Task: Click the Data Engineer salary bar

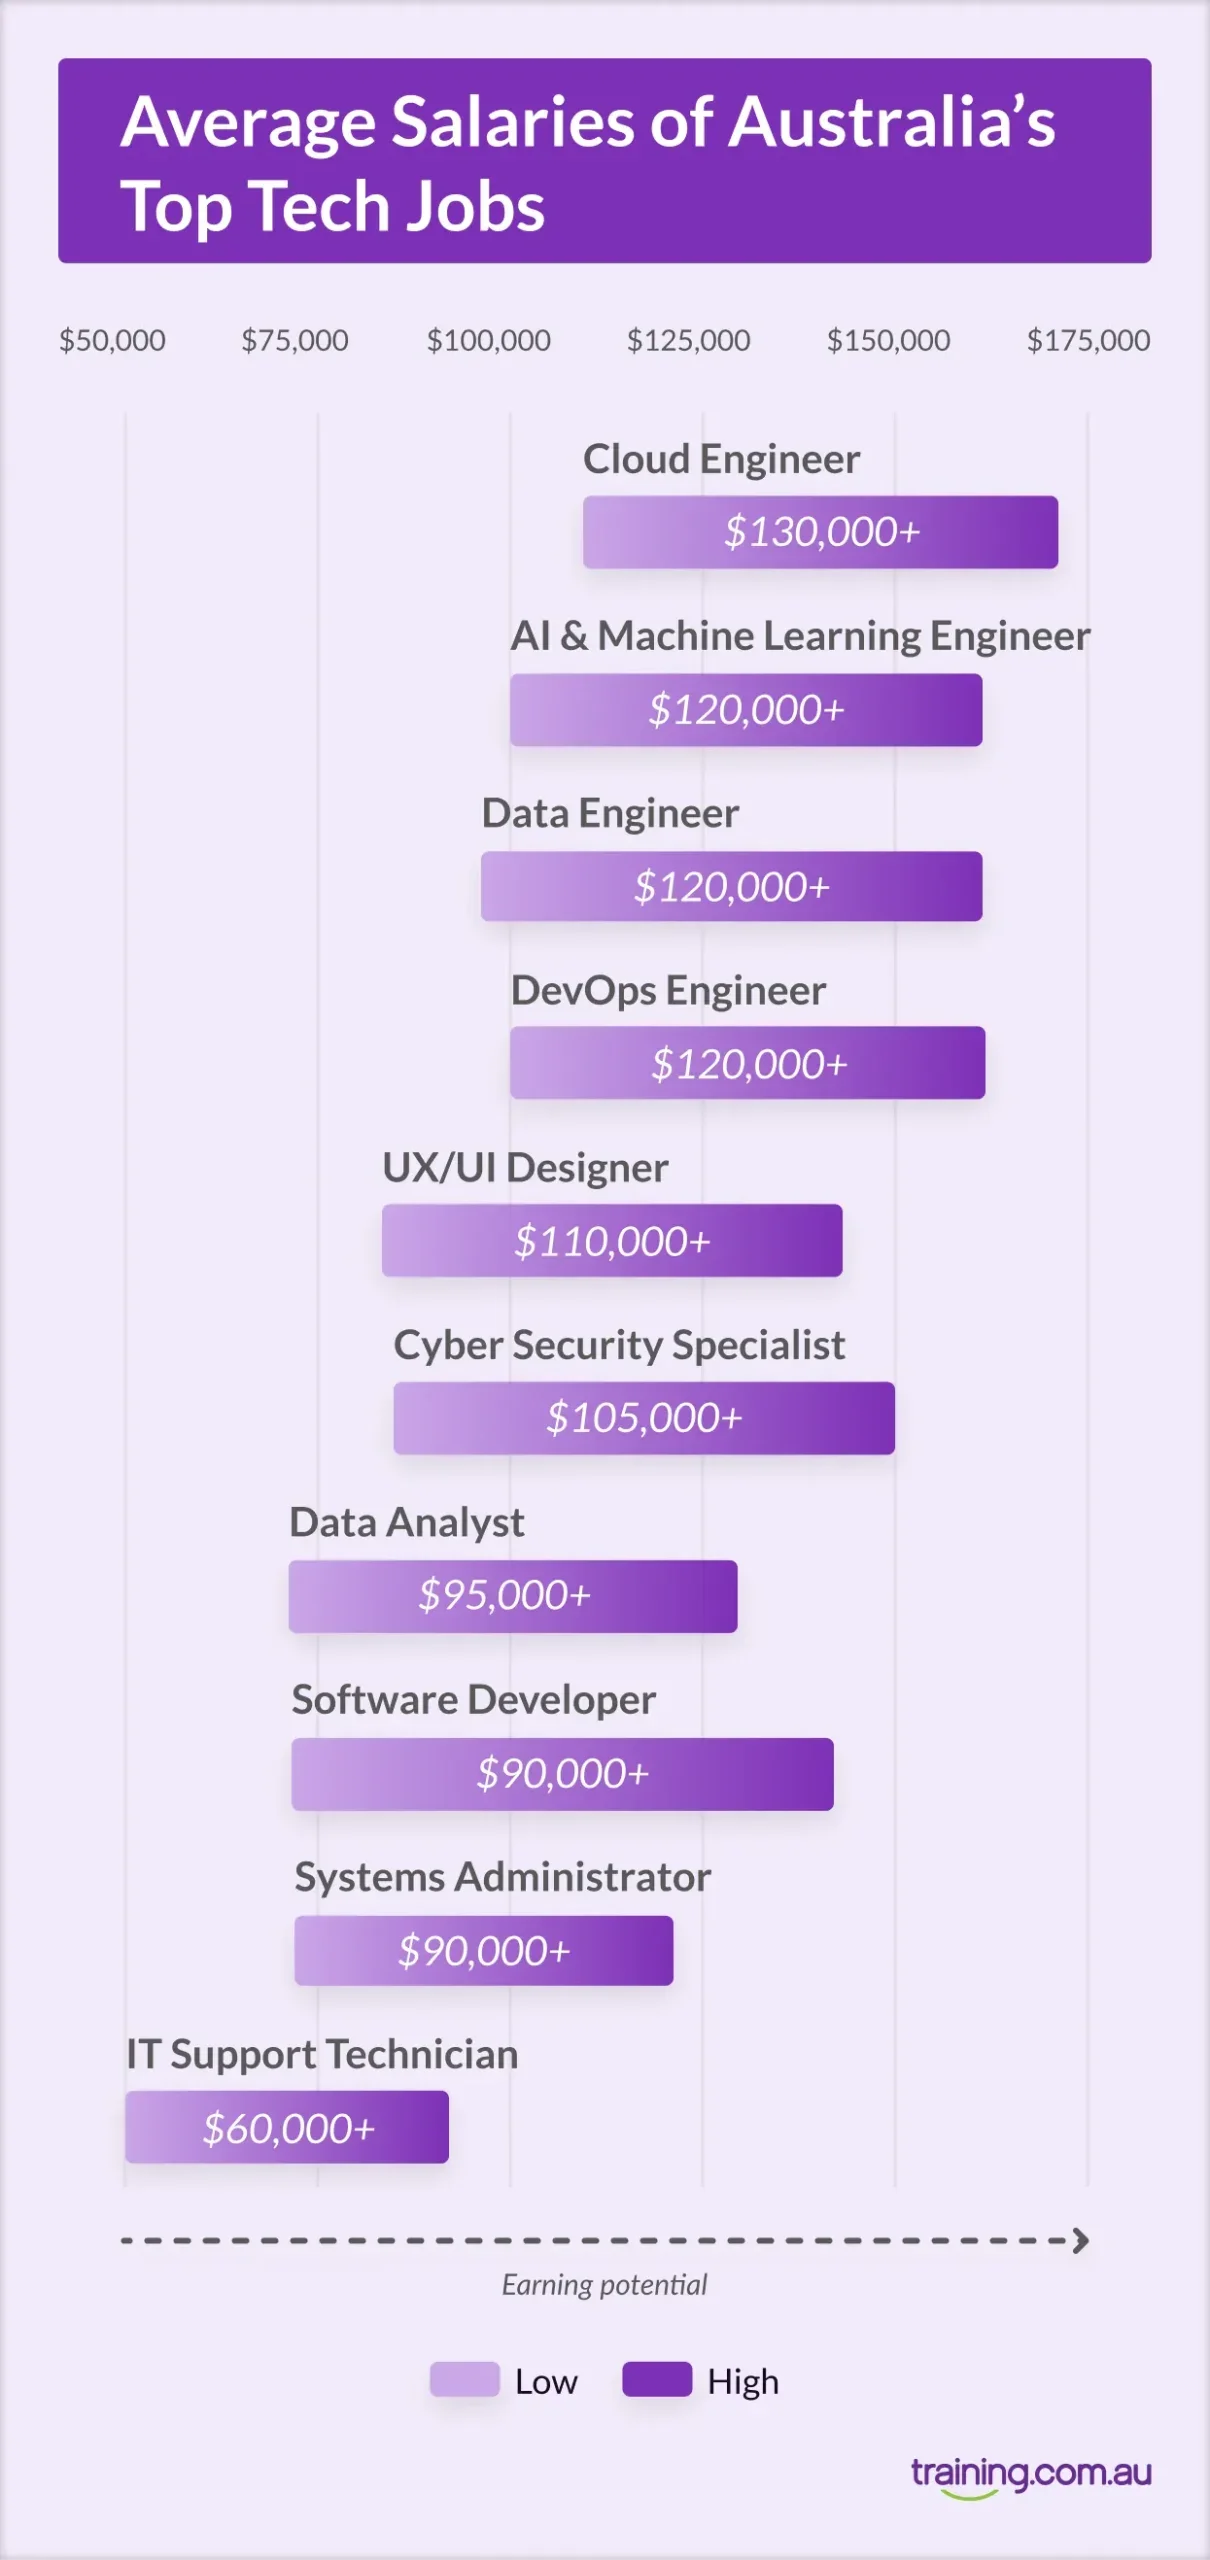Action: 731,887
